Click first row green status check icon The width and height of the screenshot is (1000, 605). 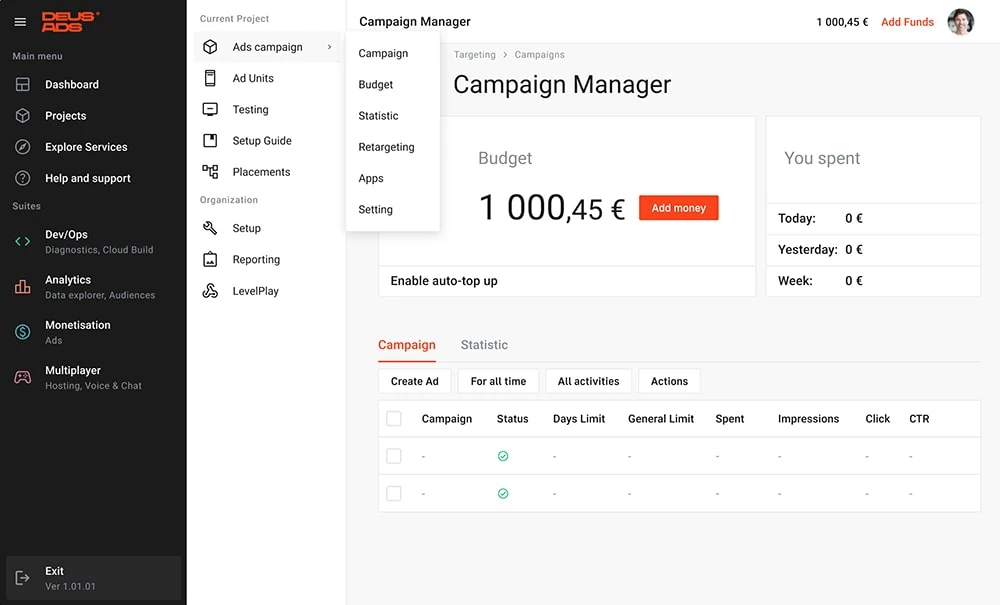[x=503, y=456]
